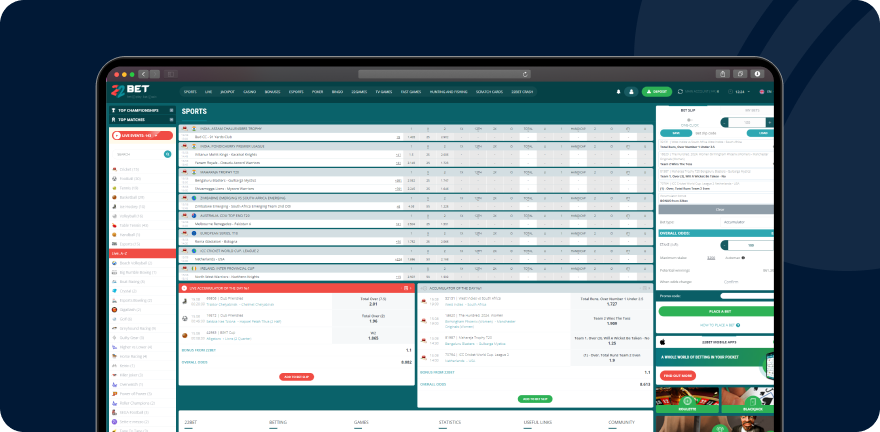The image size is (880, 432).
Task: Open the Esports menu item
Action: coord(296,91)
